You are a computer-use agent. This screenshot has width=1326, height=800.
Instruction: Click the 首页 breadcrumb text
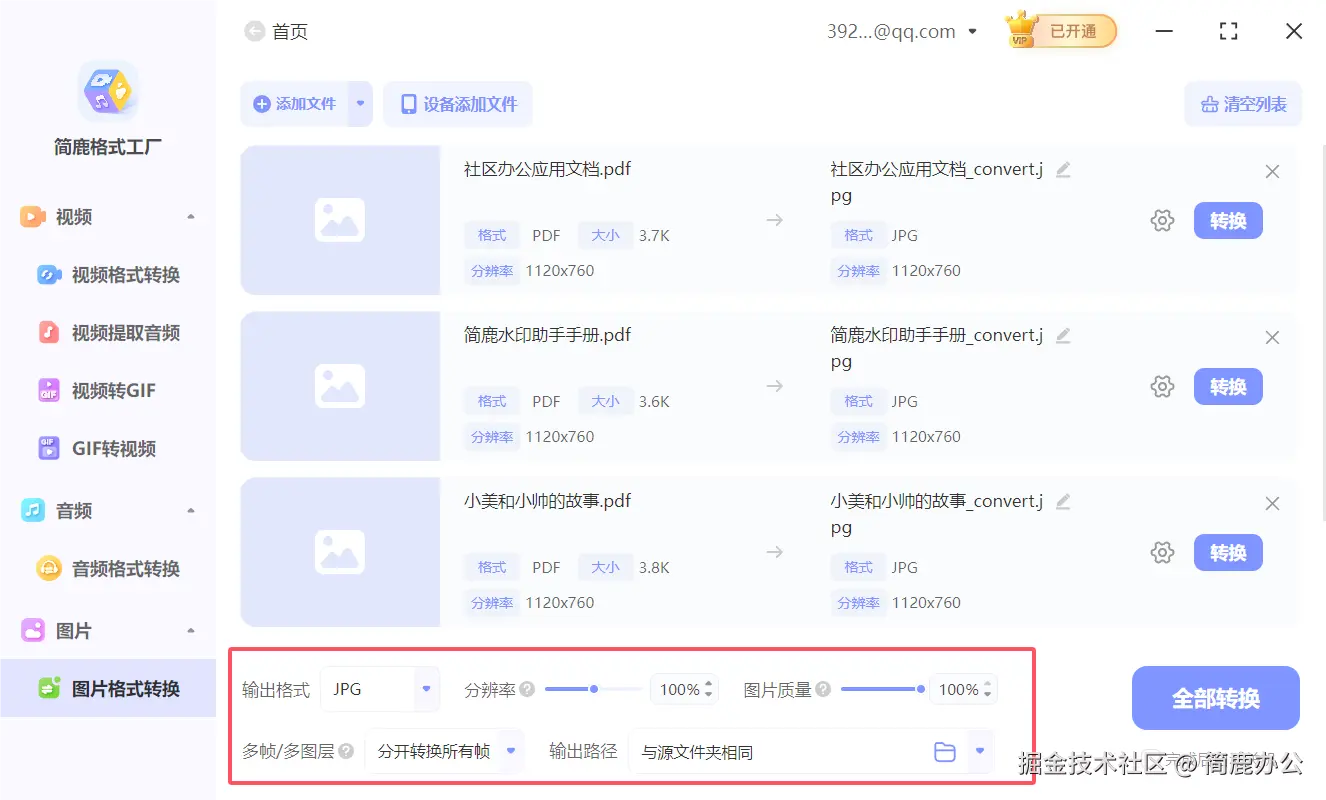(x=290, y=32)
